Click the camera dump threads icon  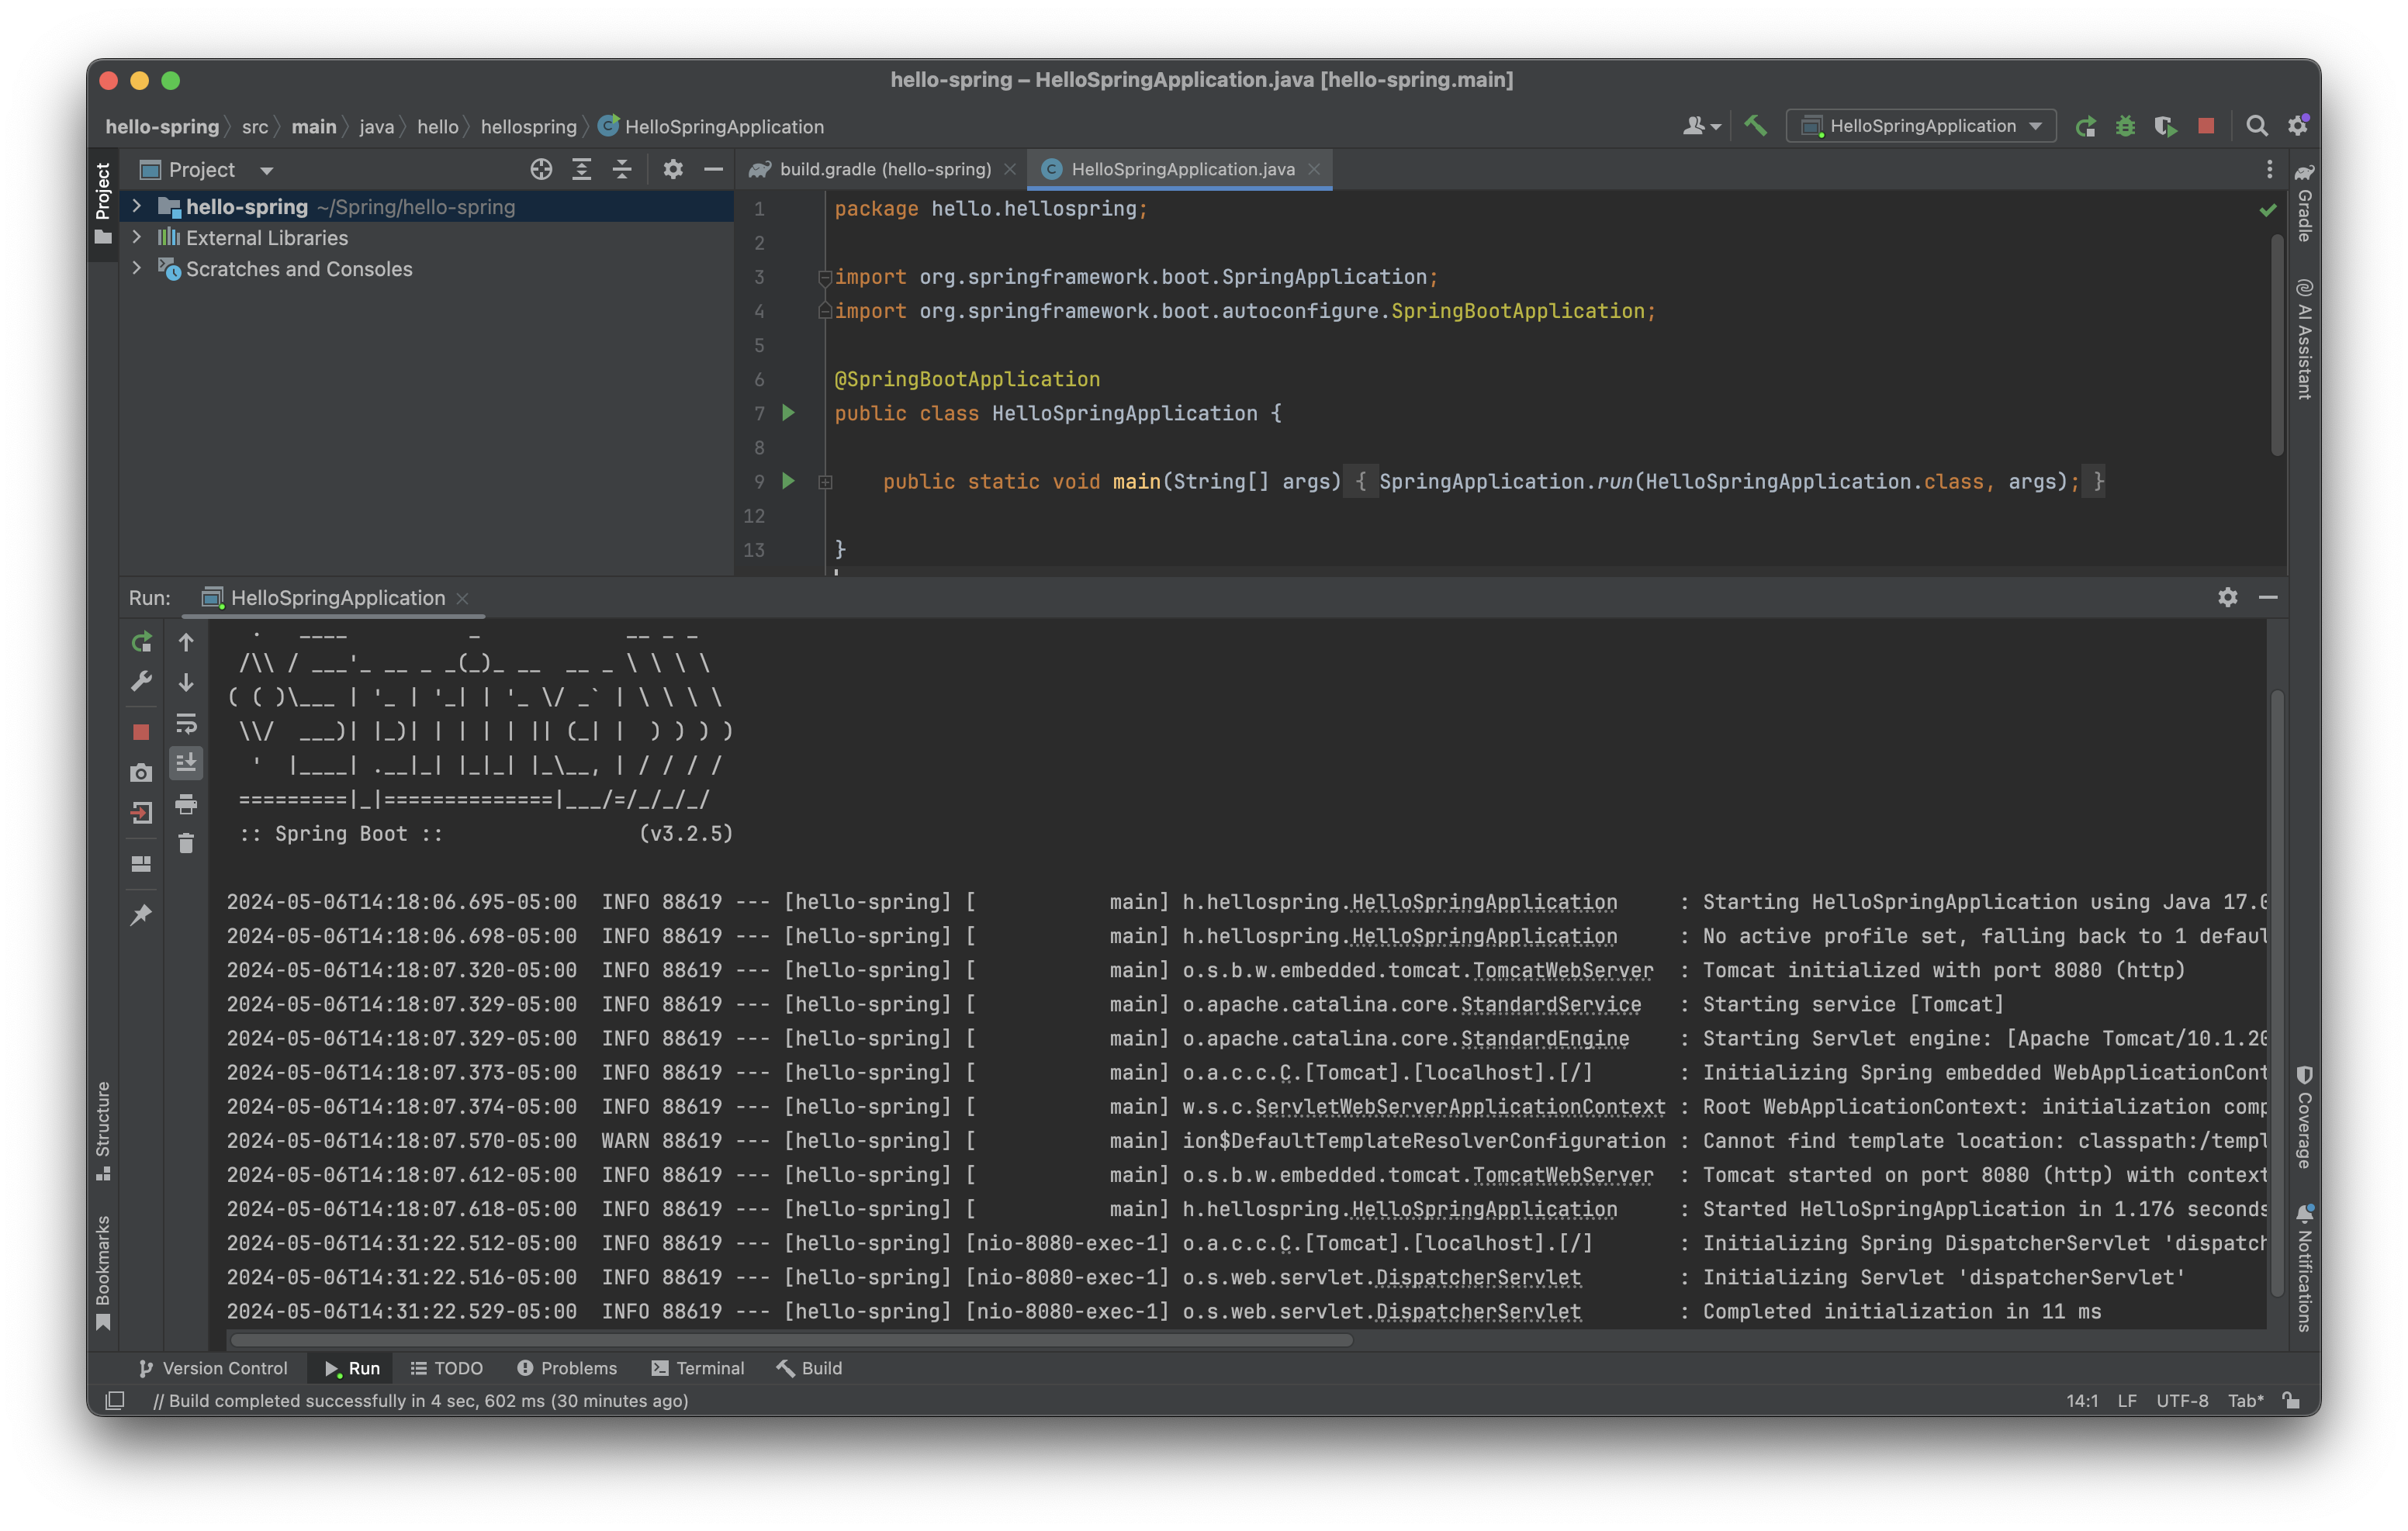[x=141, y=773]
